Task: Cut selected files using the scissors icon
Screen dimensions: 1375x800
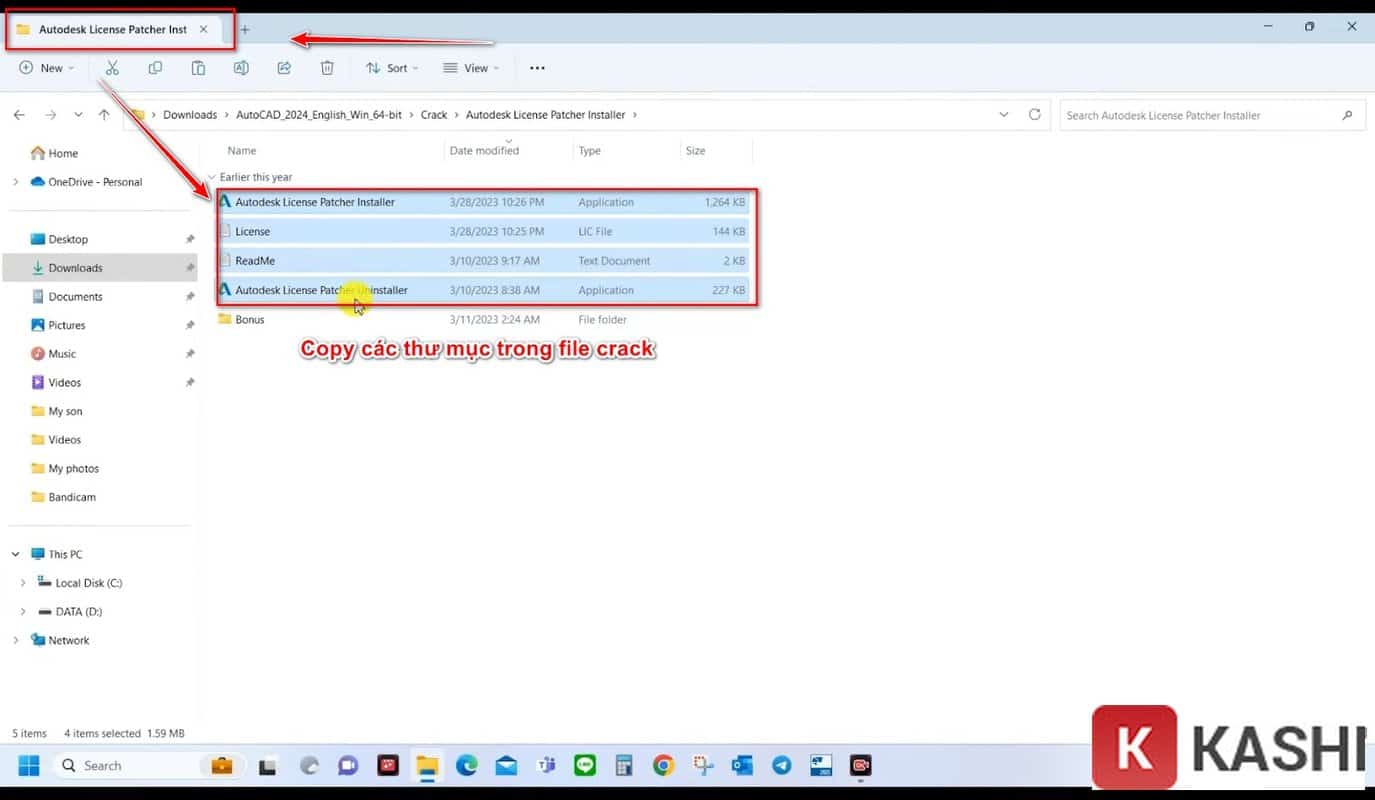Action: click(112, 67)
